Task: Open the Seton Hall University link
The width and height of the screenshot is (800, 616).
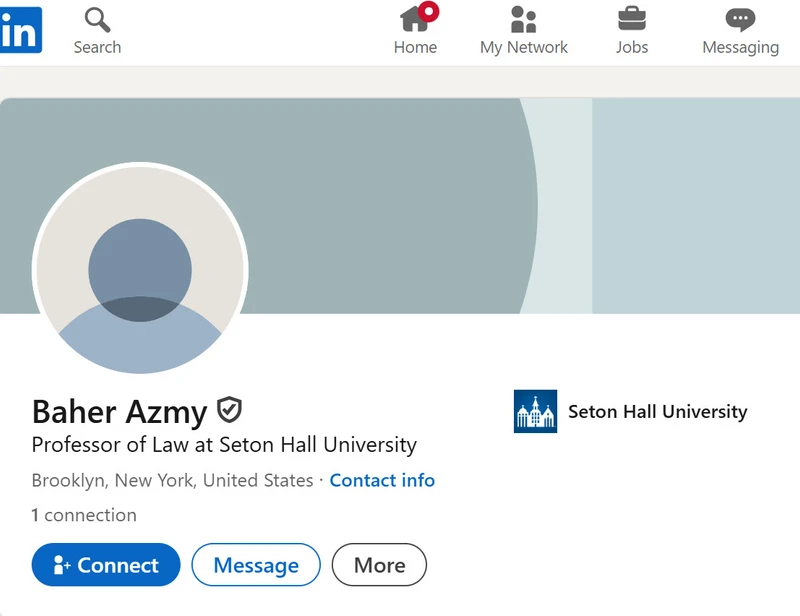Action: 658,411
